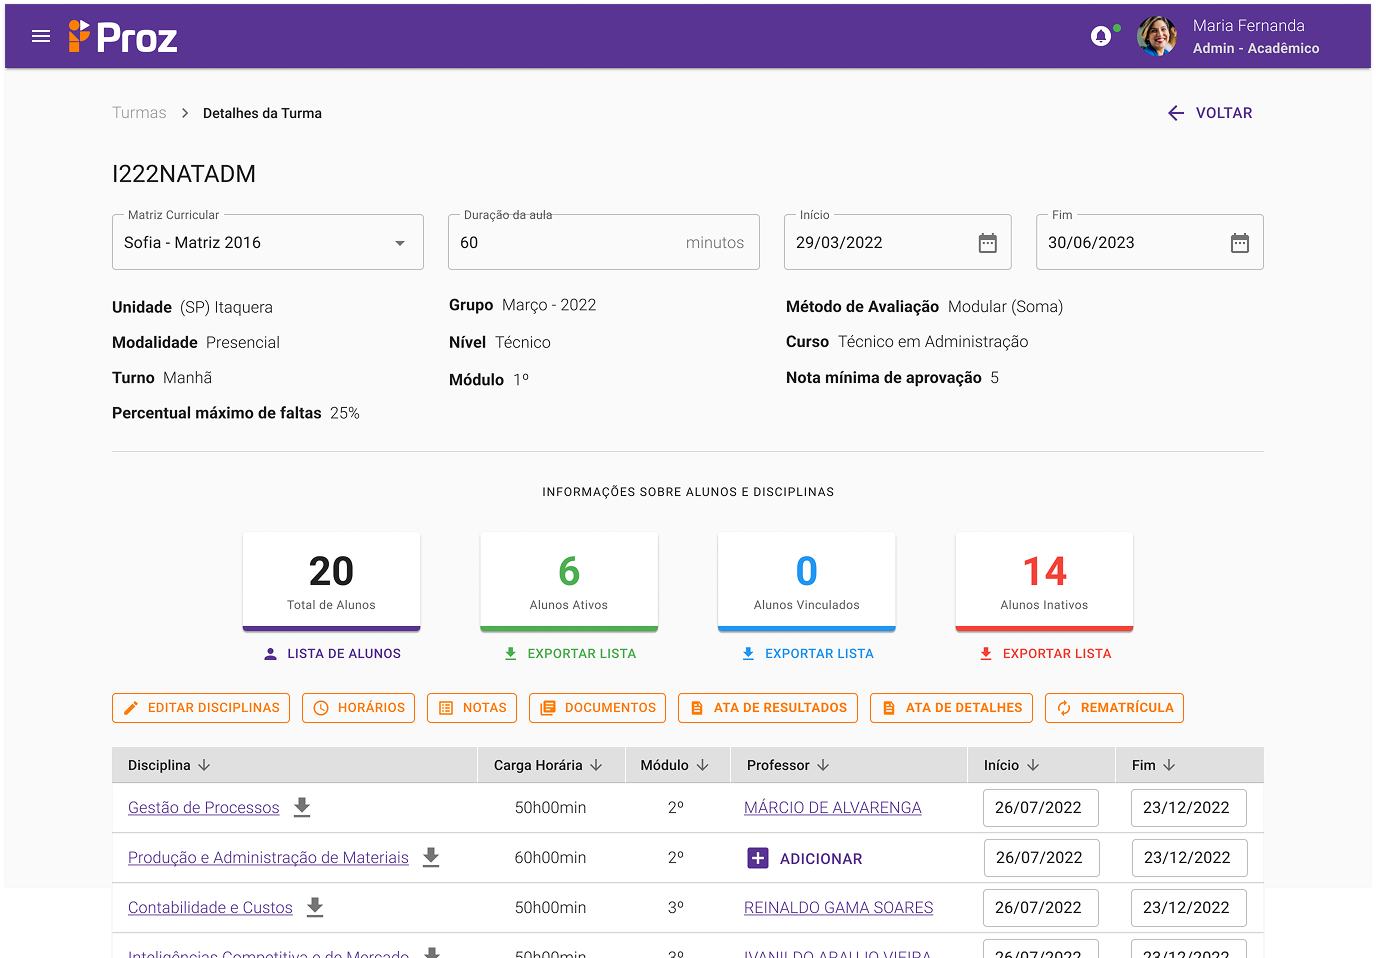Screen dimensions: 1376x958
Task: Sort table by Professor column
Action: coord(823,765)
